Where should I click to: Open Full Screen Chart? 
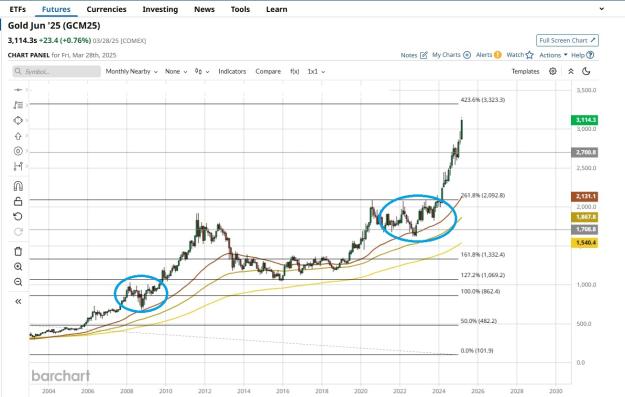[x=567, y=41]
